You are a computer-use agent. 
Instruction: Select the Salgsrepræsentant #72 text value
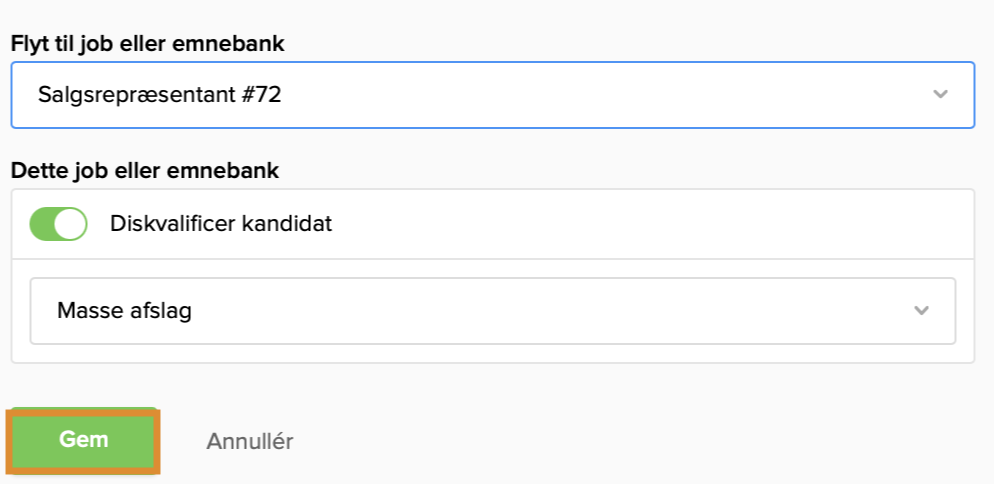tap(160, 95)
